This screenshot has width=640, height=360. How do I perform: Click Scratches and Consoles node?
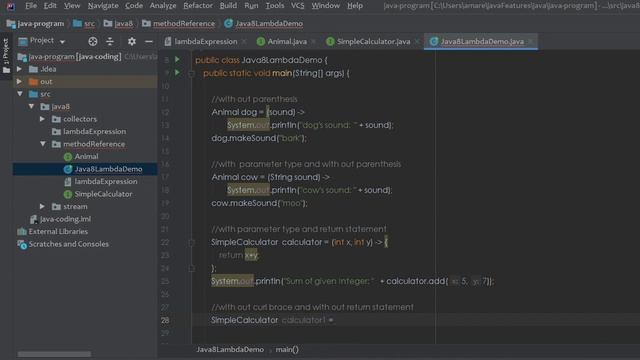[63, 244]
